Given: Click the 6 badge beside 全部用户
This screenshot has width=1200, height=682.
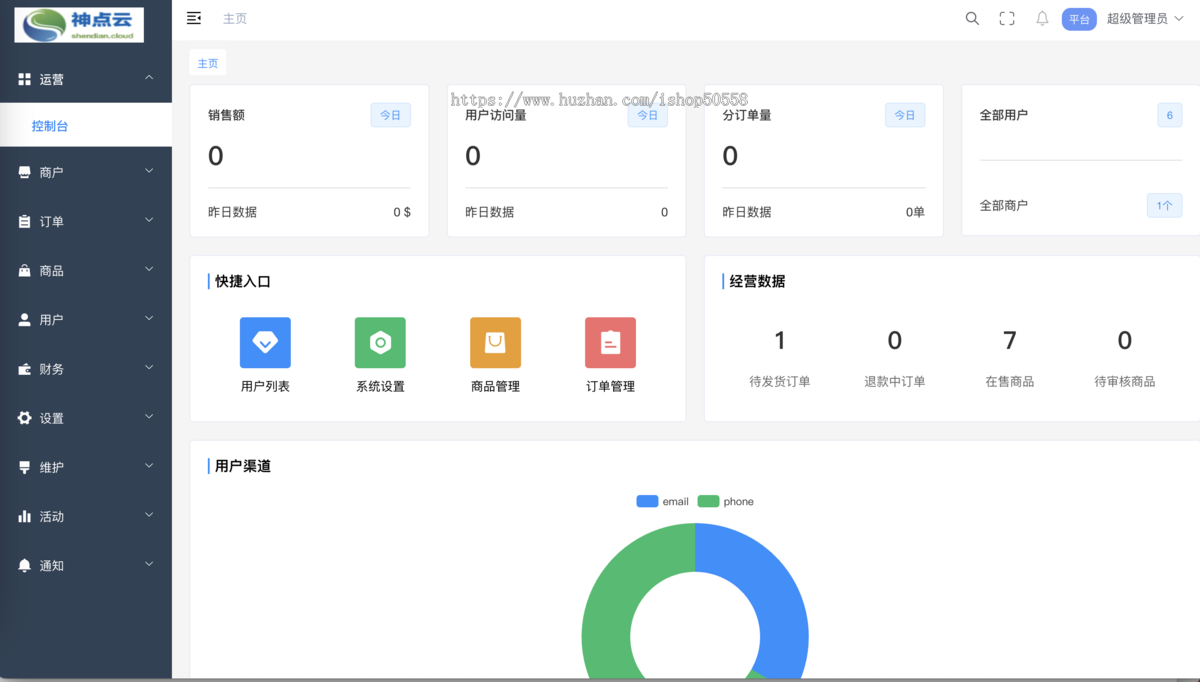Looking at the screenshot, I should [x=1170, y=115].
